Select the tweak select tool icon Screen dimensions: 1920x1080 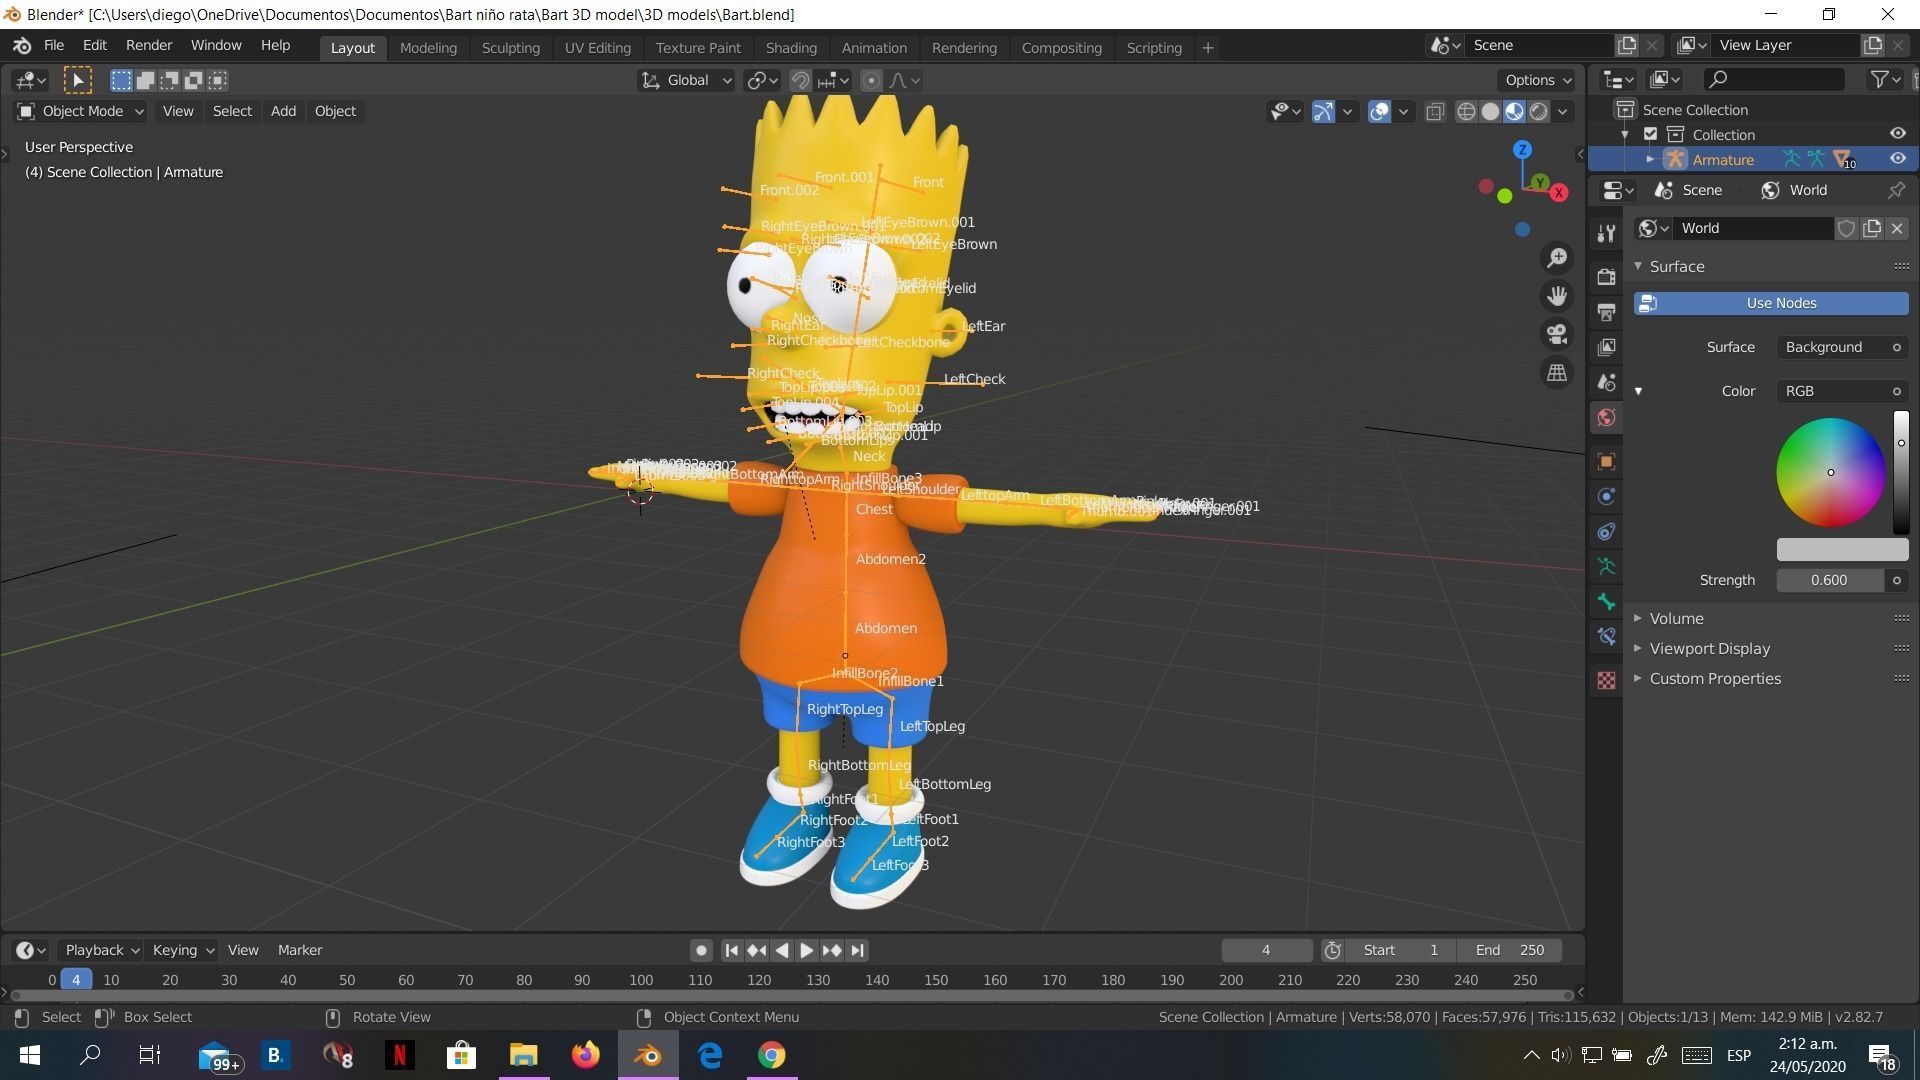(x=77, y=80)
